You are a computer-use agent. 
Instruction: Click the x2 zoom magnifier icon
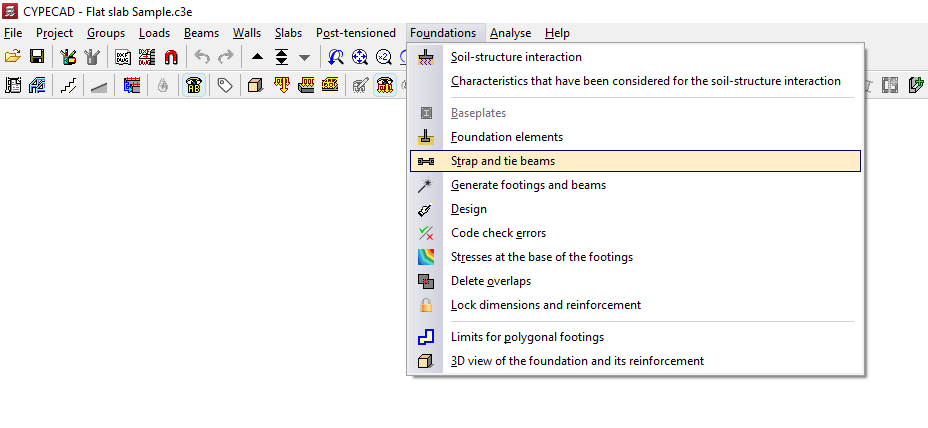pos(384,57)
